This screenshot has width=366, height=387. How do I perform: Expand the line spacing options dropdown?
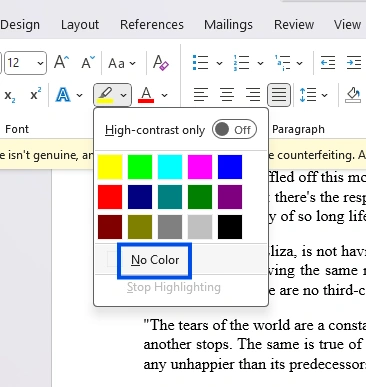pyautogui.click(x=324, y=95)
